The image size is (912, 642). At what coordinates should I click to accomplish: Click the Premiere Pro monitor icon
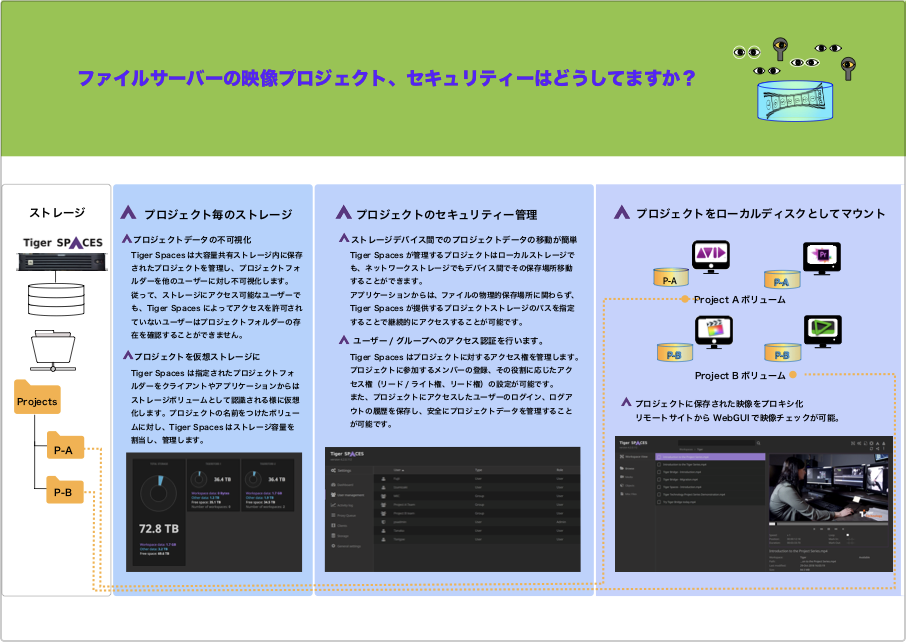coord(822,258)
